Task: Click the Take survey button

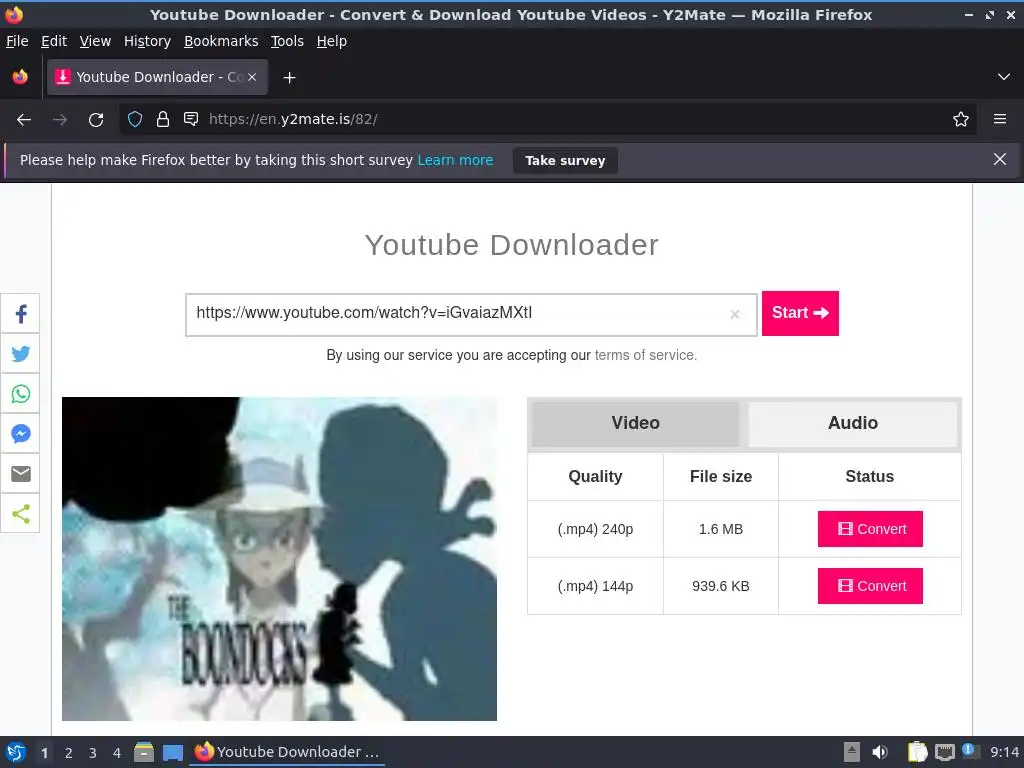Action: pyautogui.click(x=565, y=161)
